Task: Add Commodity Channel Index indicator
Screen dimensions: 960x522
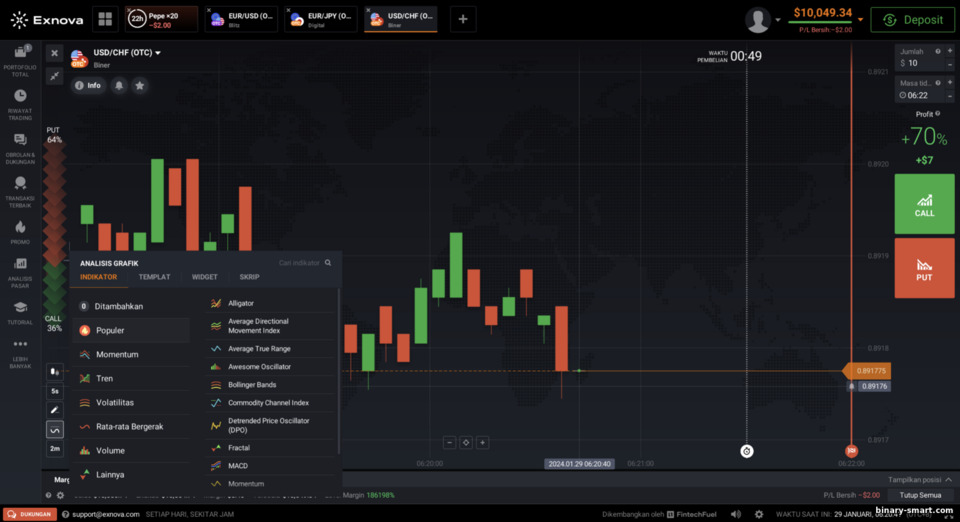Action: (271, 403)
